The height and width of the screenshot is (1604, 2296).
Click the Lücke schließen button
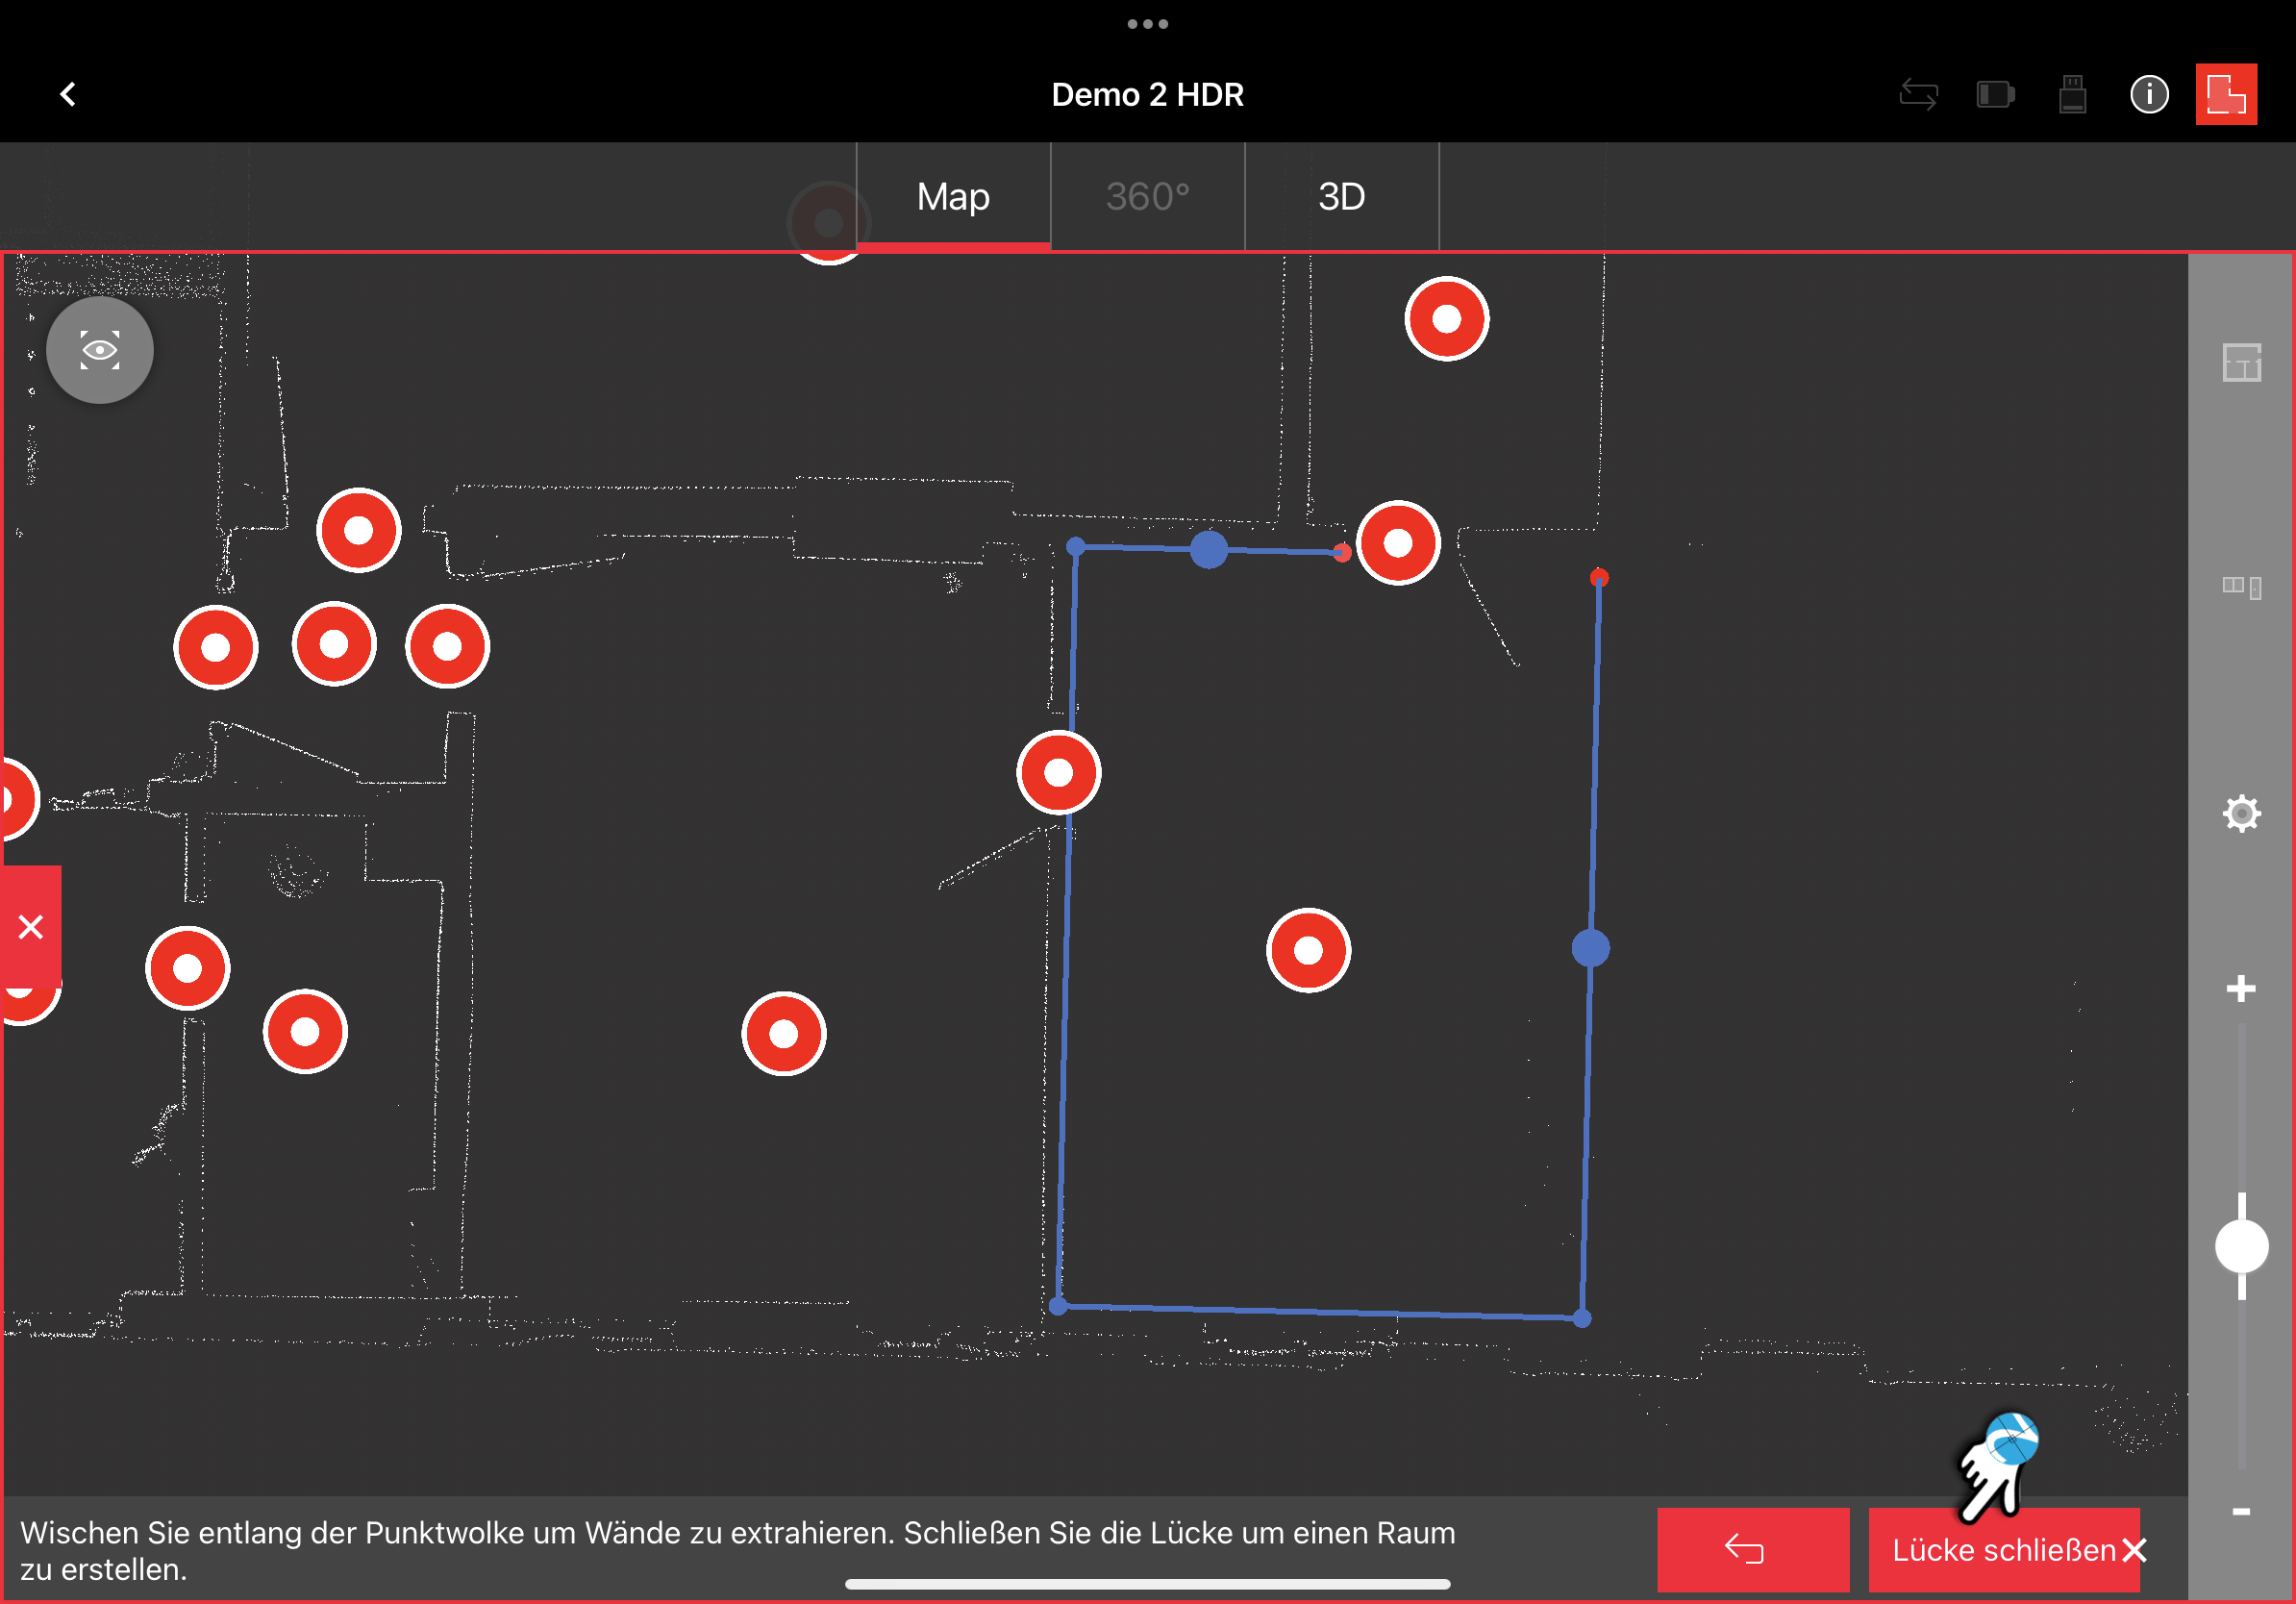2004,1549
